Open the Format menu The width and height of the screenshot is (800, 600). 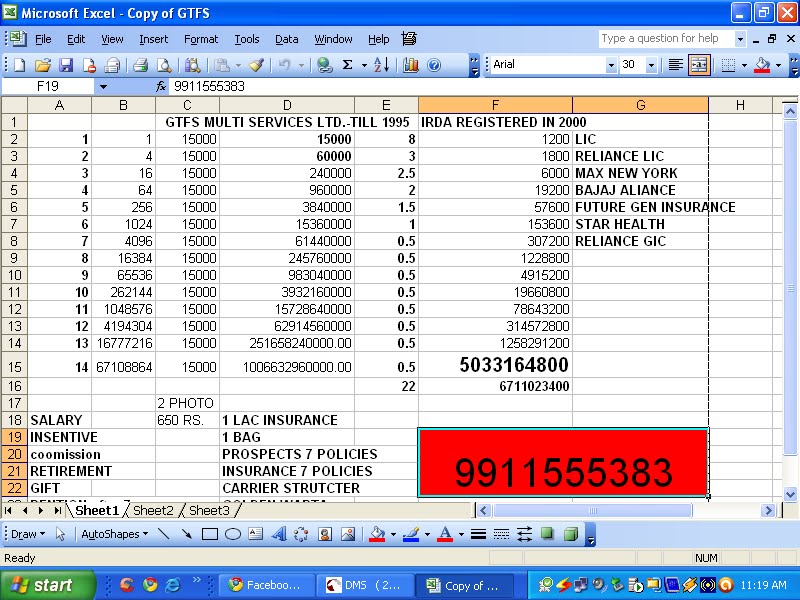point(201,39)
